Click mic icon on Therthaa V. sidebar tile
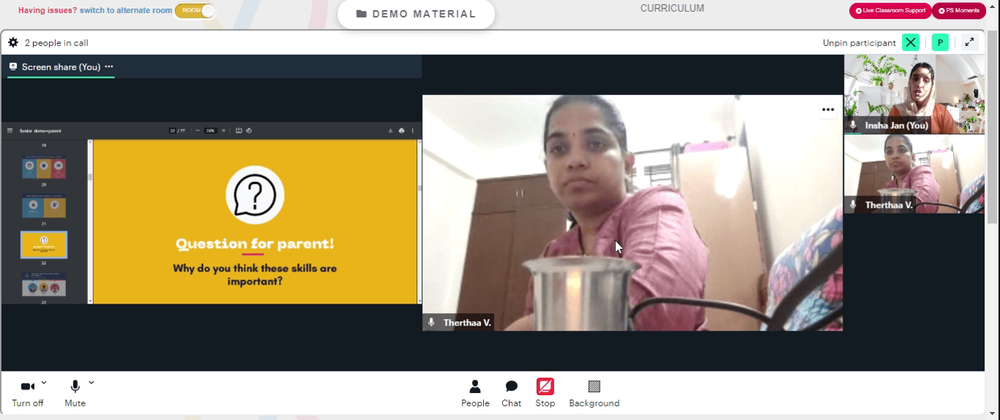This screenshot has height=420, width=1000. [853, 205]
